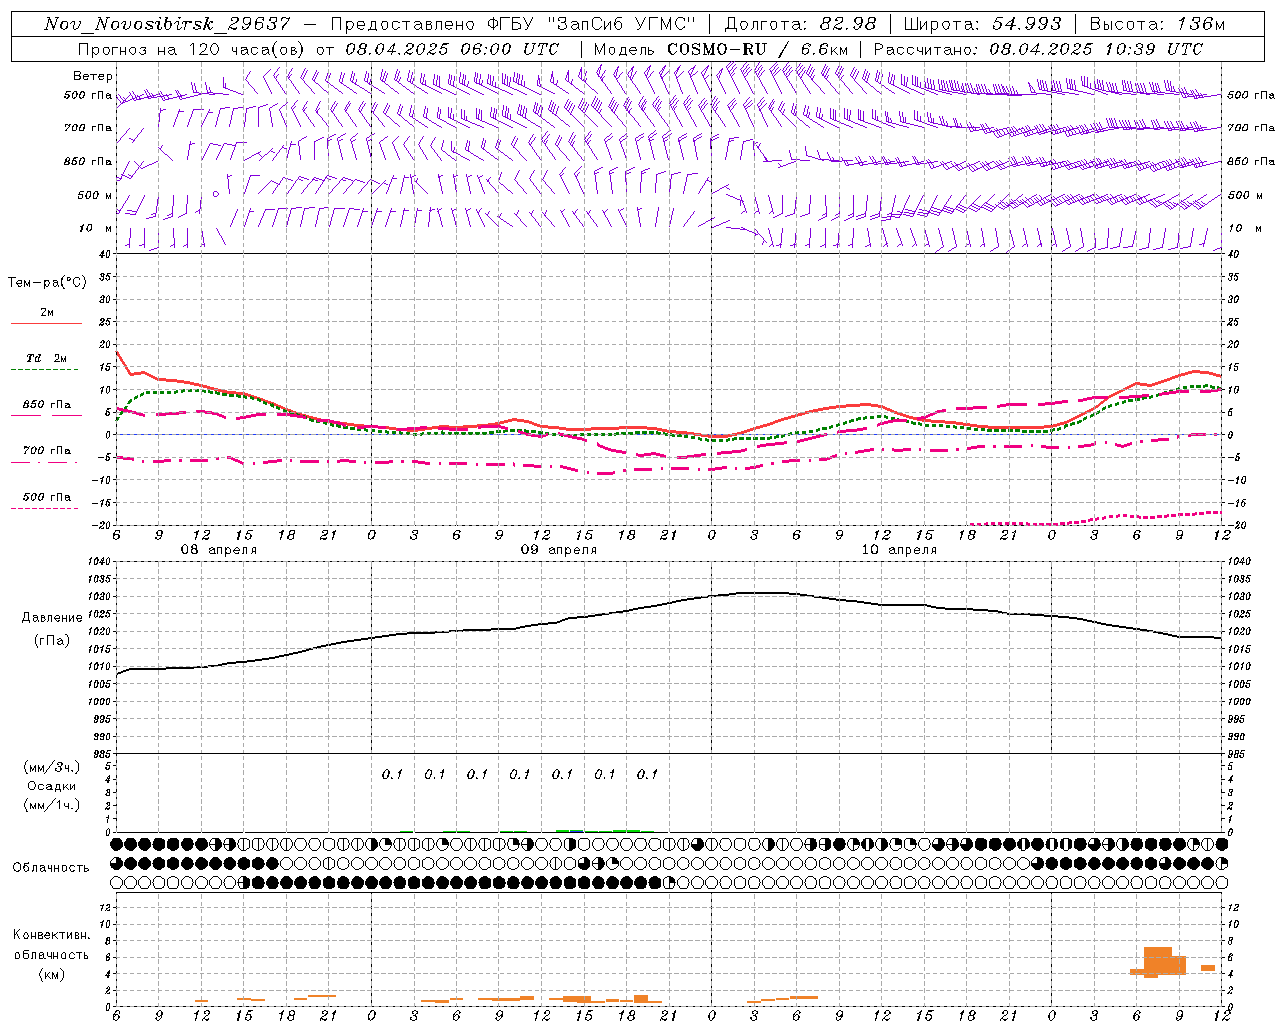Click the Высота: 136м field
Viewport: 1280px width, 1024px height.
pyautogui.click(x=1157, y=24)
